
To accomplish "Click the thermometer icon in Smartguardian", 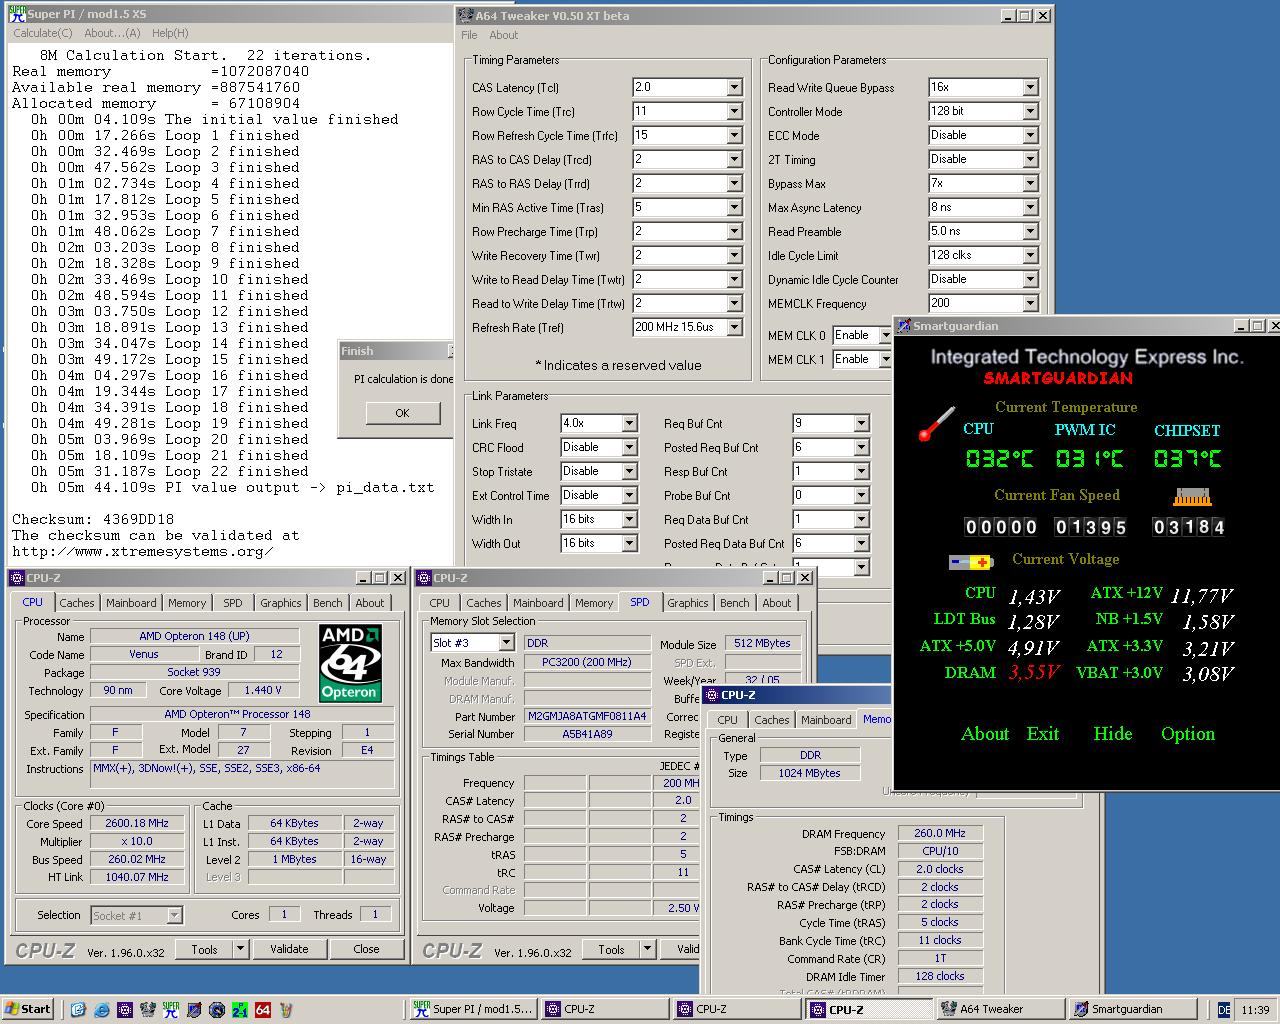I will point(937,424).
